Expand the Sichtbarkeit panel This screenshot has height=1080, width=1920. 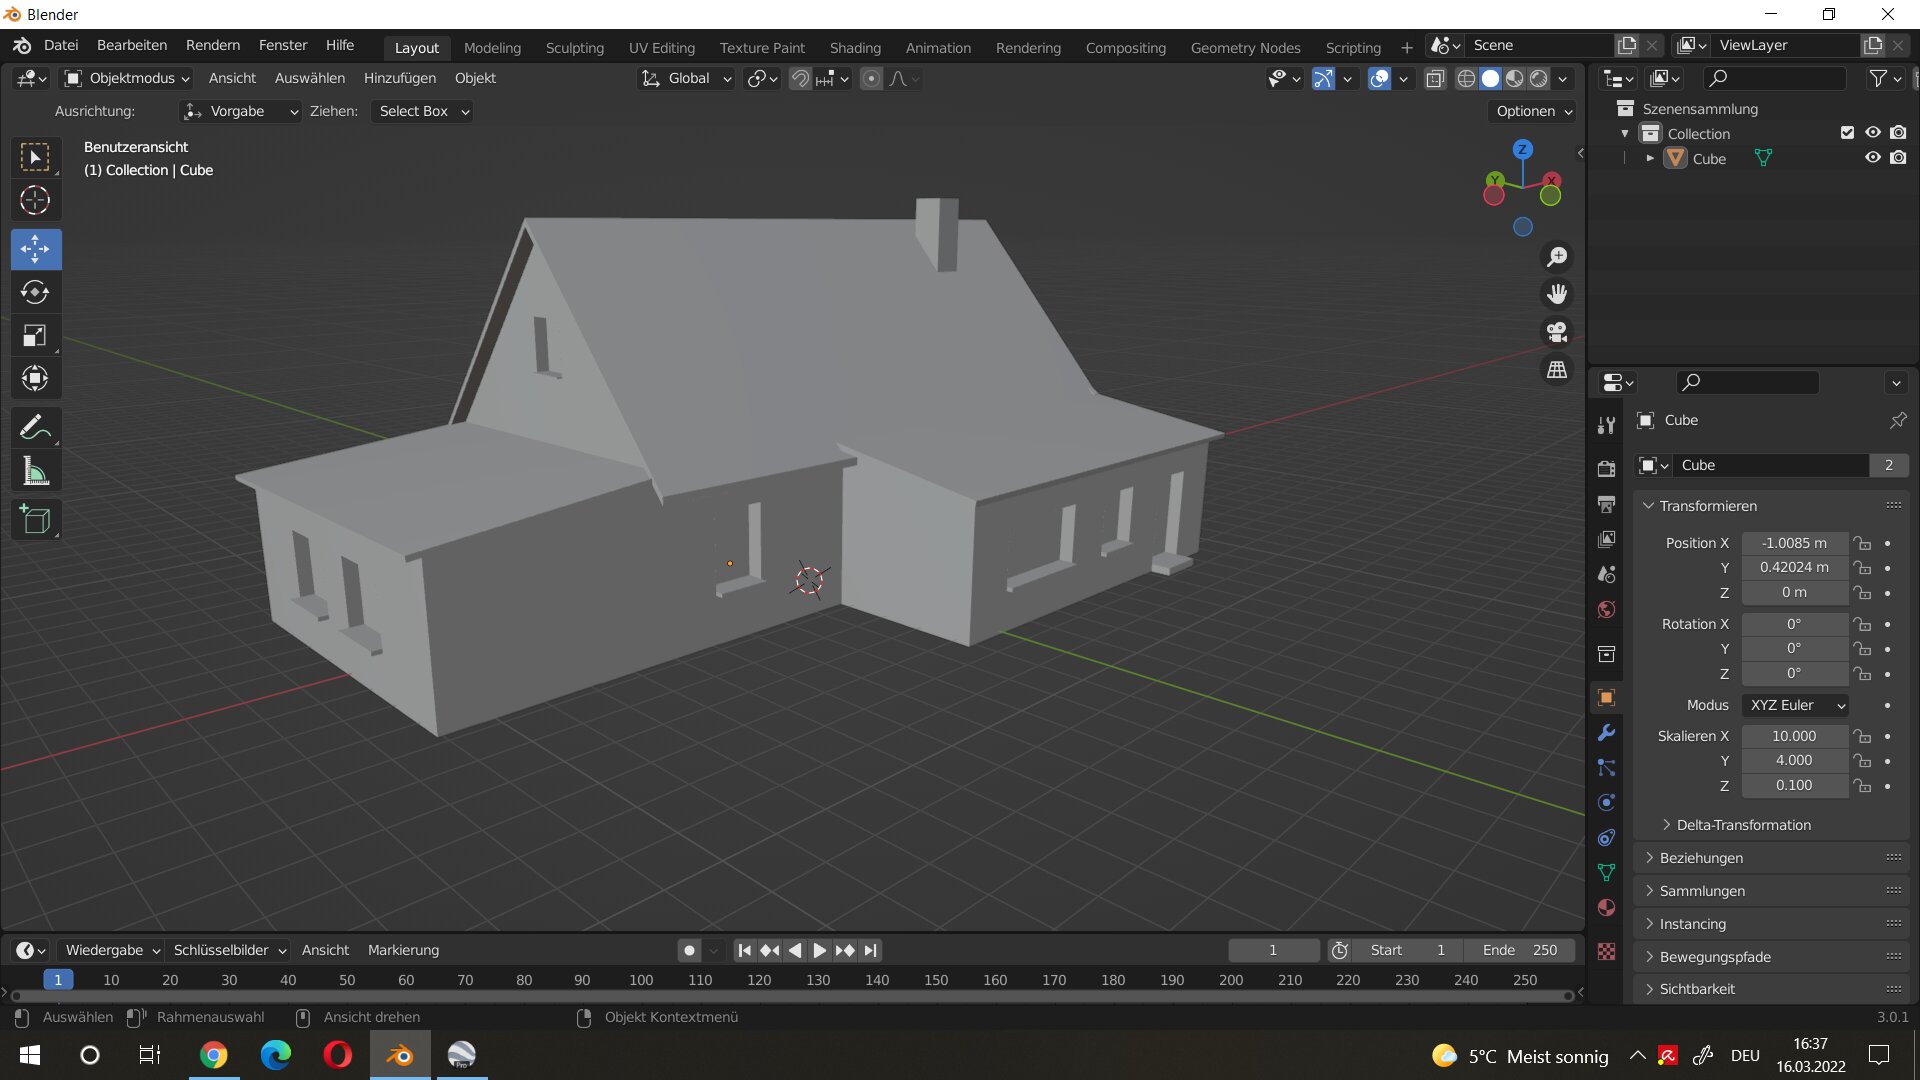(x=1697, y=989)
